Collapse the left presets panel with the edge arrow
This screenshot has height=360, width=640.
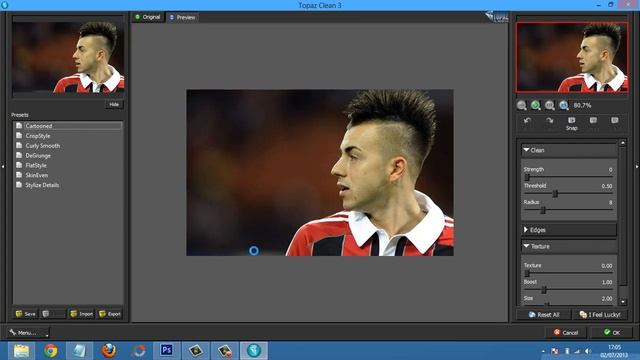click(3, 167)
